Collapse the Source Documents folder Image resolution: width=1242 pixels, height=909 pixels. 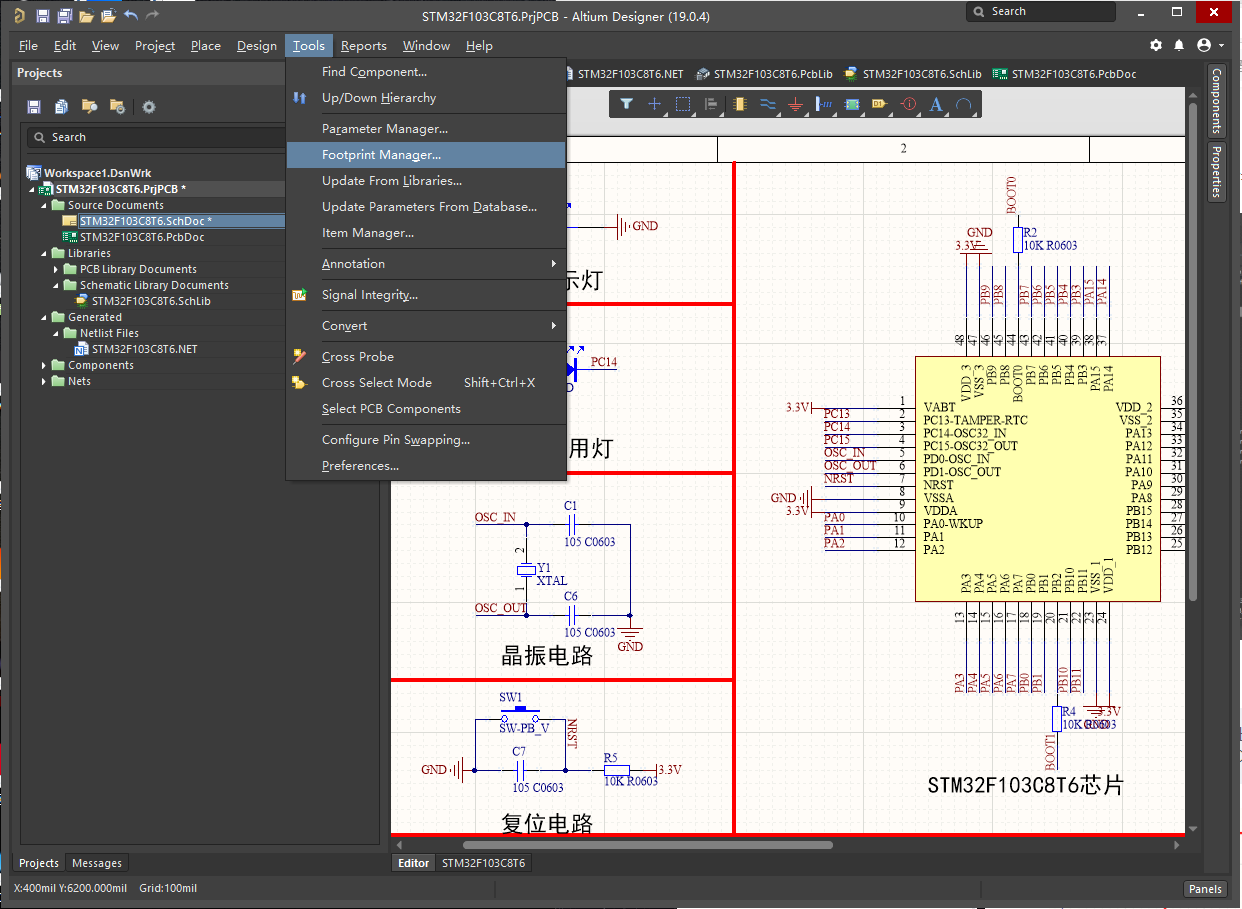tap(44, 205)
